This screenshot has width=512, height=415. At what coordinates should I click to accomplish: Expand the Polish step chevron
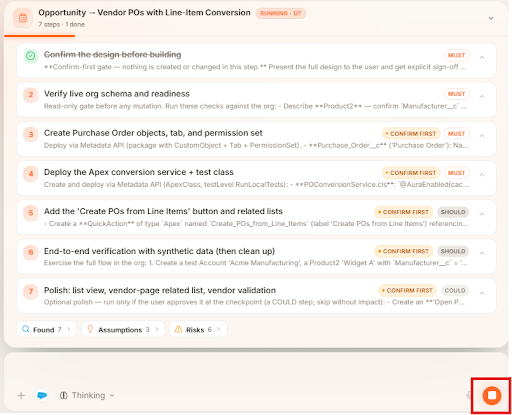(482, 293)
